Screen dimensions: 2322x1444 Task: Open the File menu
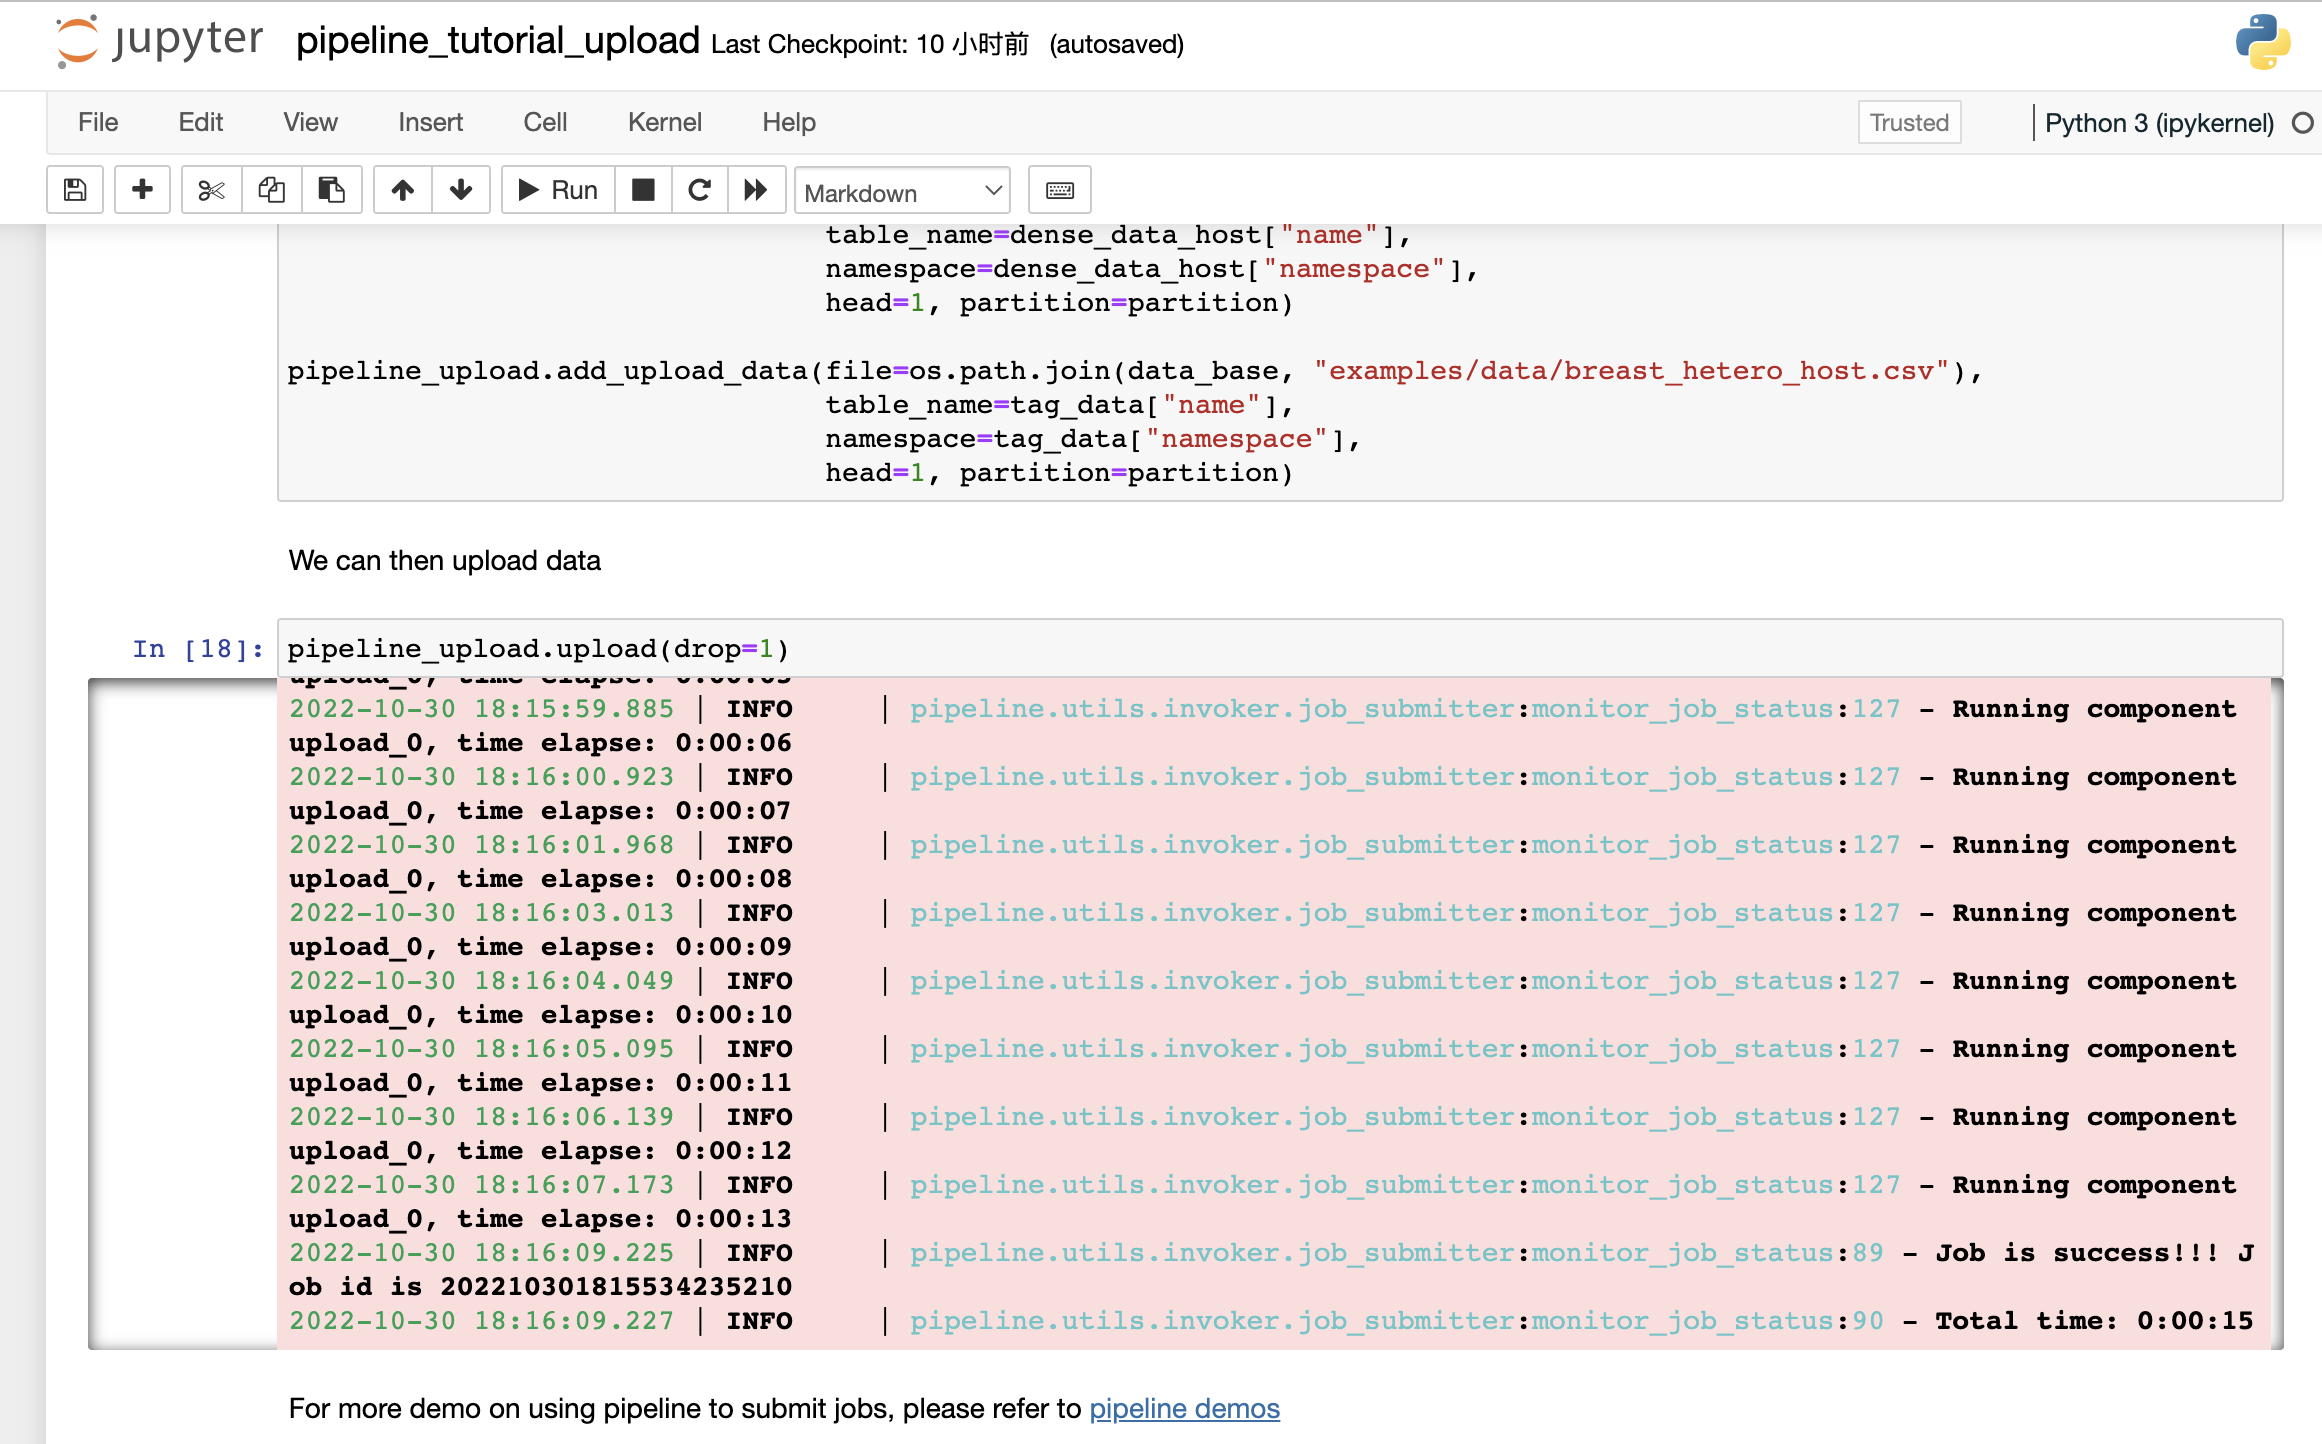click(x=98, y=122)
